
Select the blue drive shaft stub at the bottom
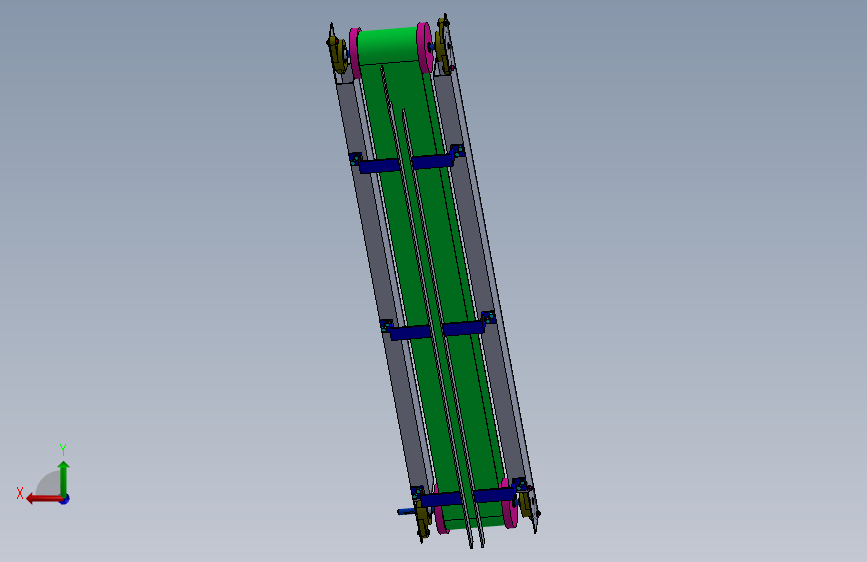point(406,512)
